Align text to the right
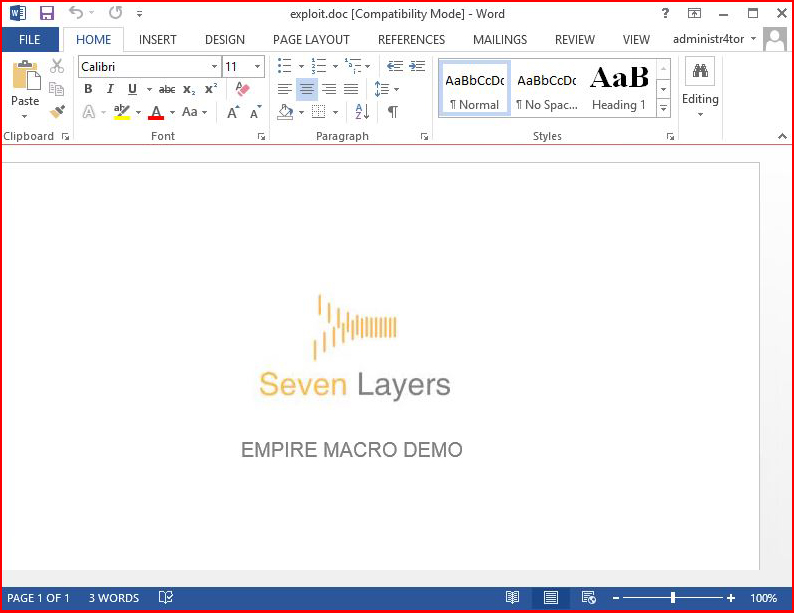The width and height of the screenshot is (794, 613). [329, 90]
